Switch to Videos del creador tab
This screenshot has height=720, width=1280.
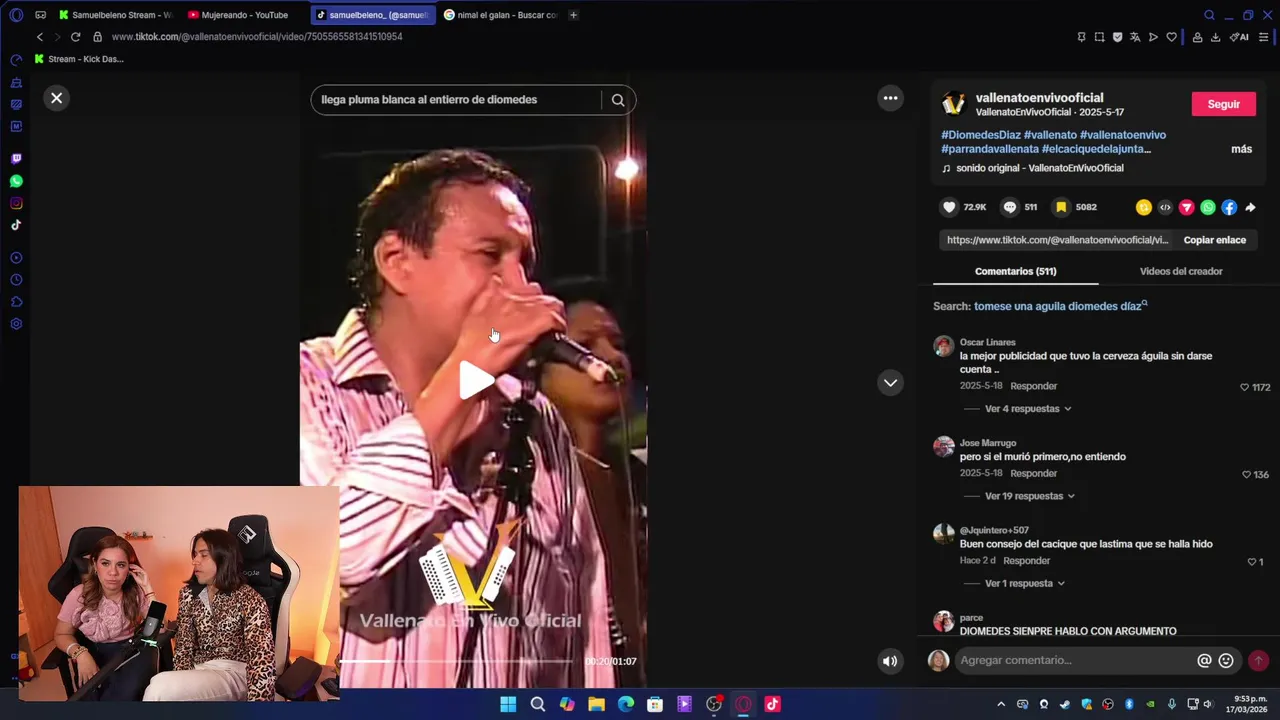coord(1181,271)
